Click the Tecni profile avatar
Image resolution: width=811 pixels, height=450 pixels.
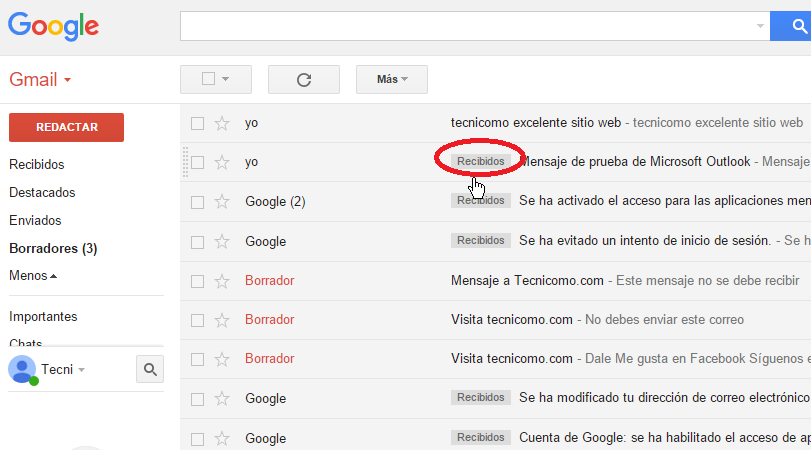pyautogui.click(x=22, y=369)
